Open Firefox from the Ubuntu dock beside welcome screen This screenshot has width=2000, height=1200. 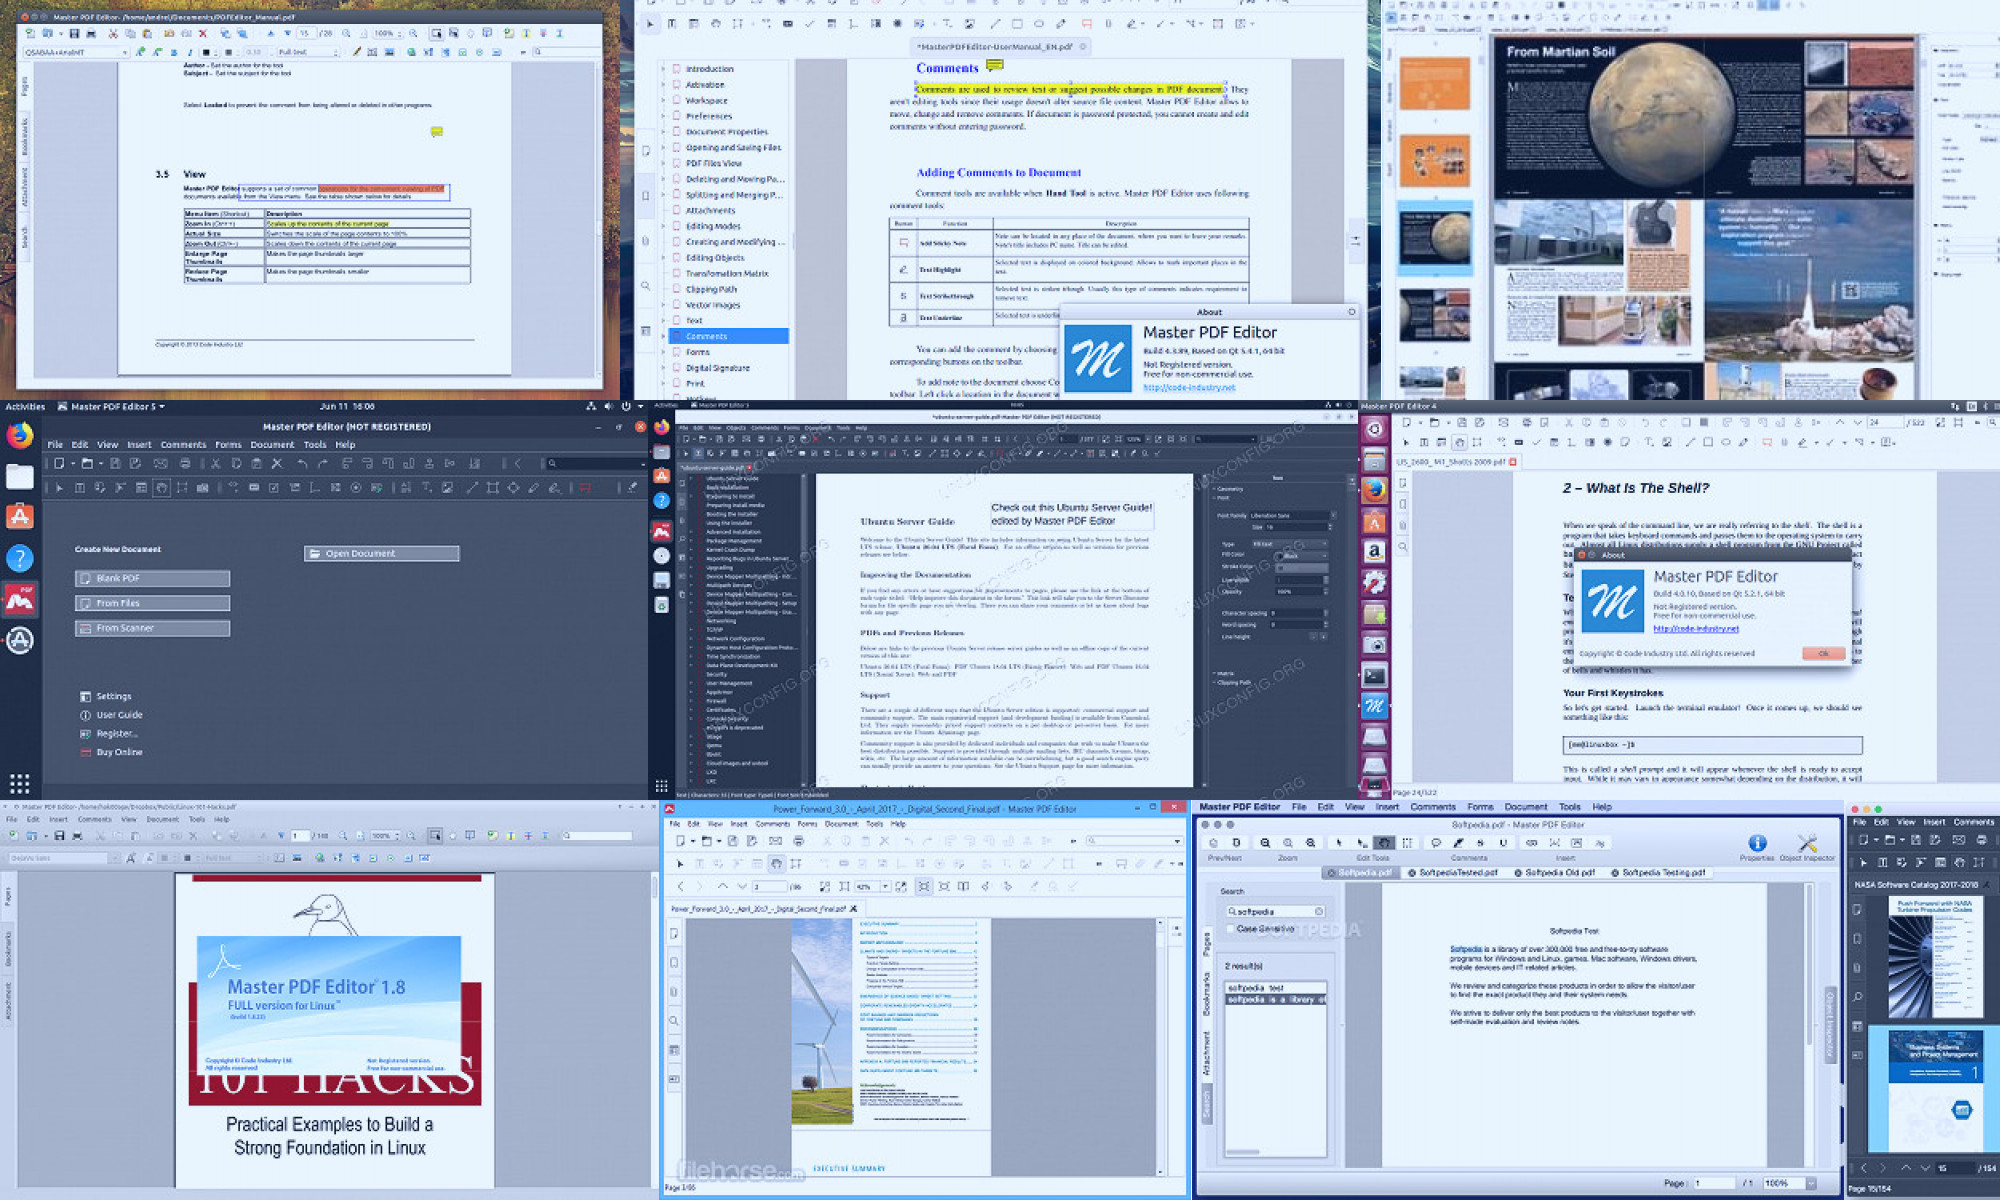coord(20,435)
